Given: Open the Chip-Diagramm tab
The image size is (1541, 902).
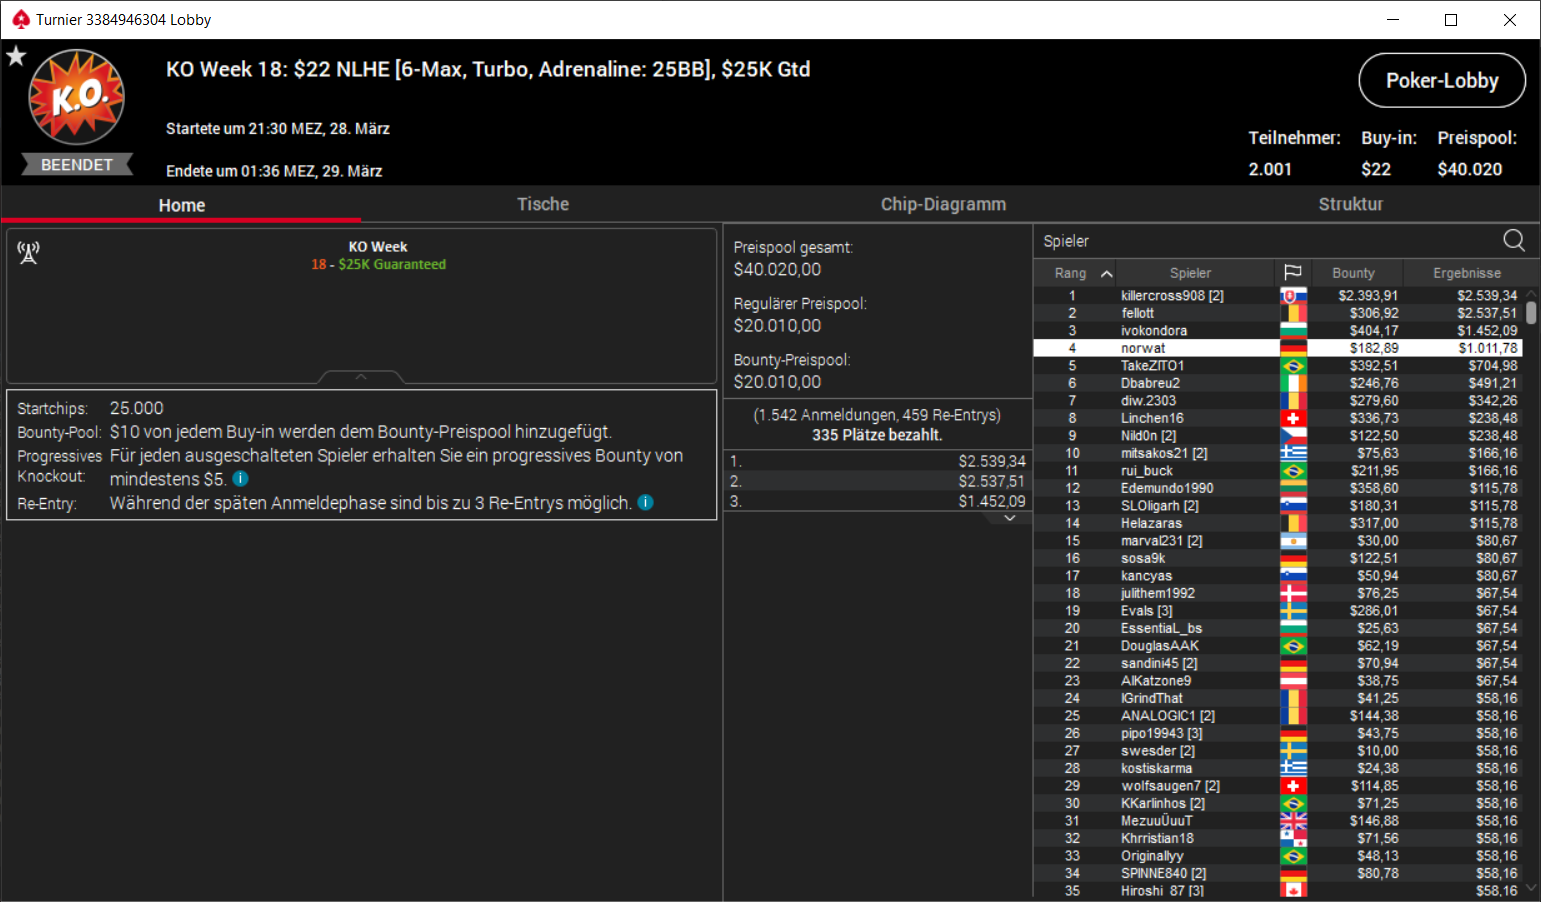Looking at the screenshot, I should click(x=943, y=204).
